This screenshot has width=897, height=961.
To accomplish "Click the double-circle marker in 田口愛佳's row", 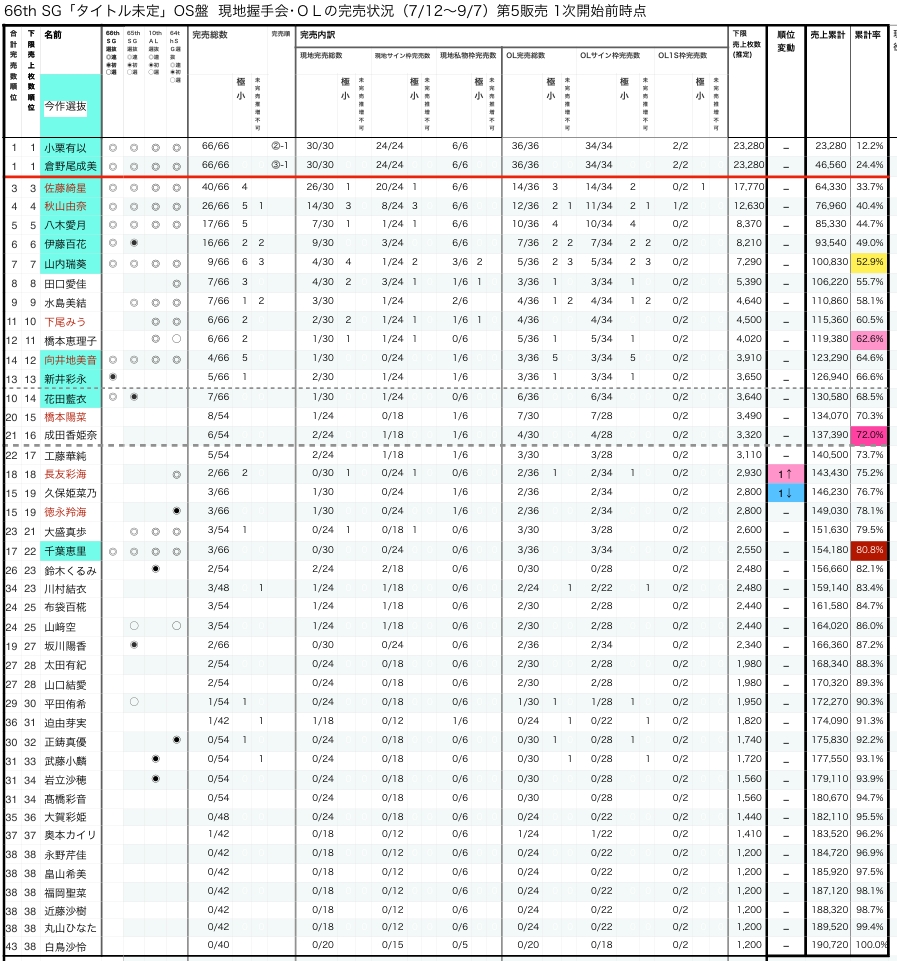I will pyautogui.click(x=176, y=283).
